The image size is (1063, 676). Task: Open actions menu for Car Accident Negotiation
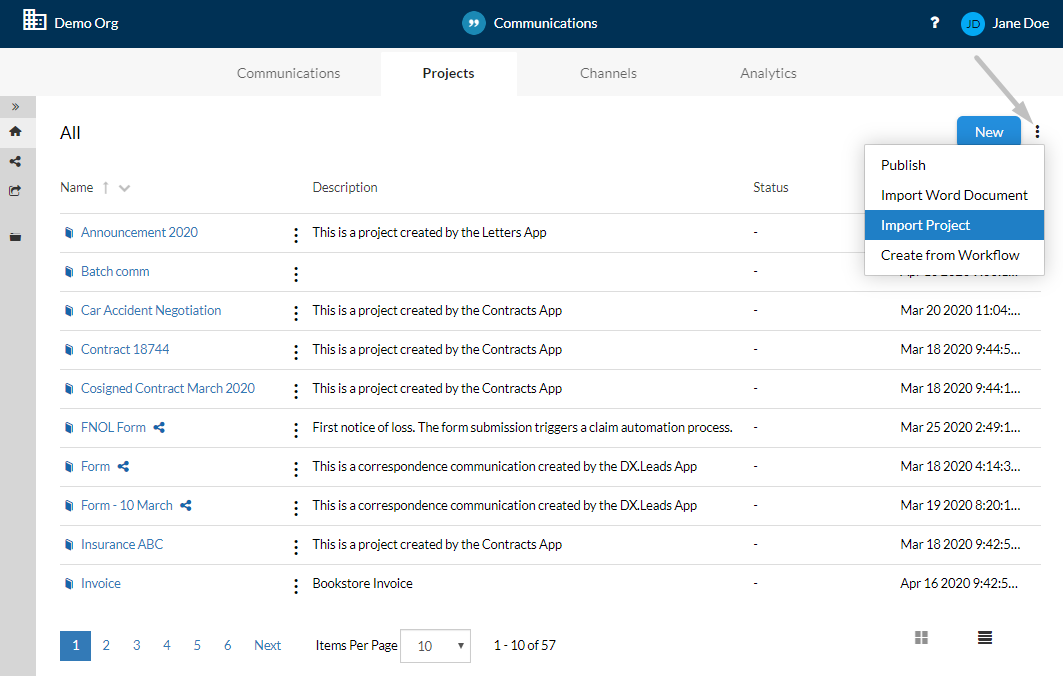coord(296,313)
